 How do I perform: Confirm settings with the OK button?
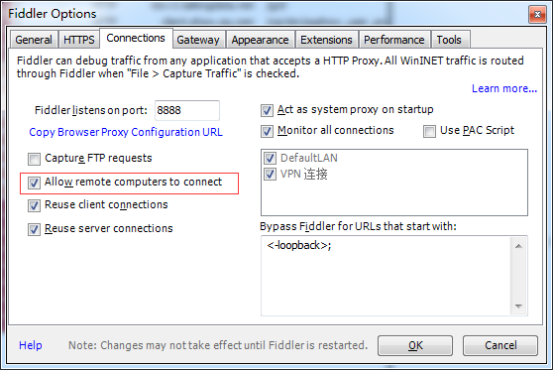pos(415,345)
